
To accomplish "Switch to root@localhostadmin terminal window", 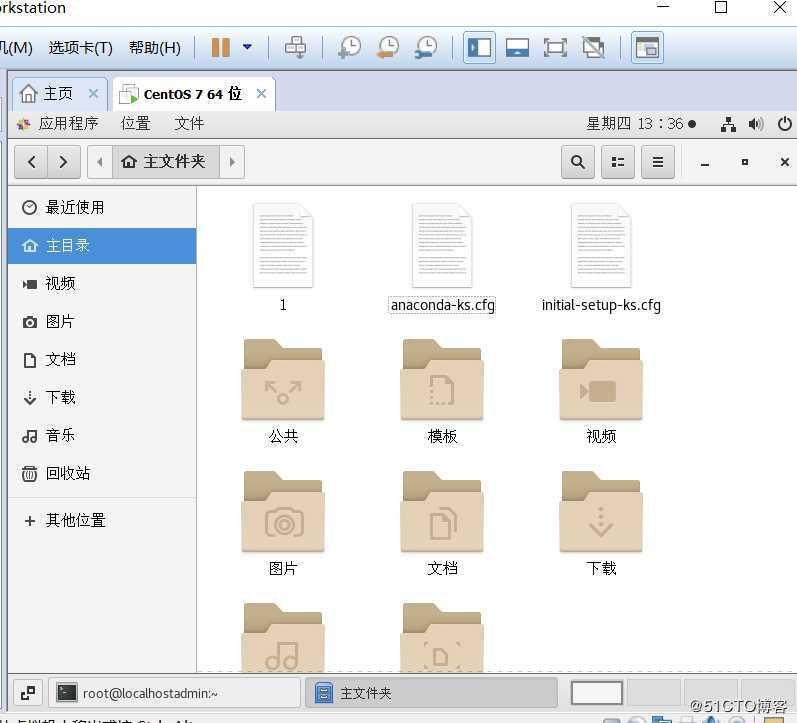I will point(175,693).
